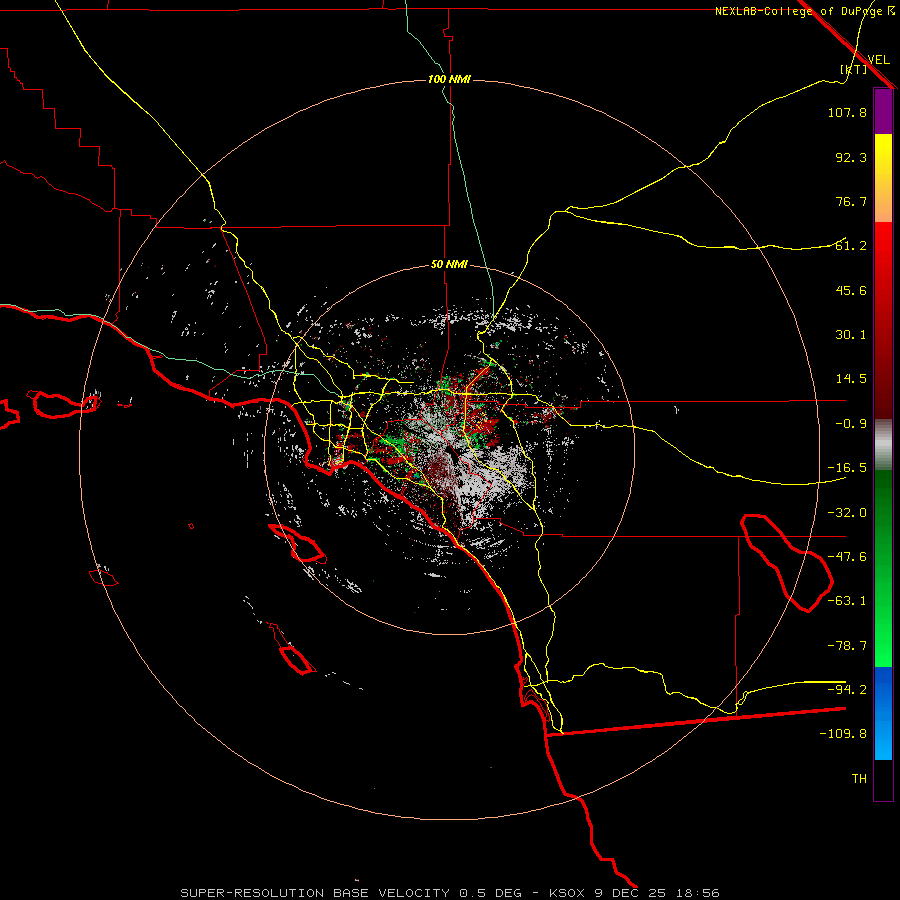Click the -109.8 legend value

pos(843,734)
